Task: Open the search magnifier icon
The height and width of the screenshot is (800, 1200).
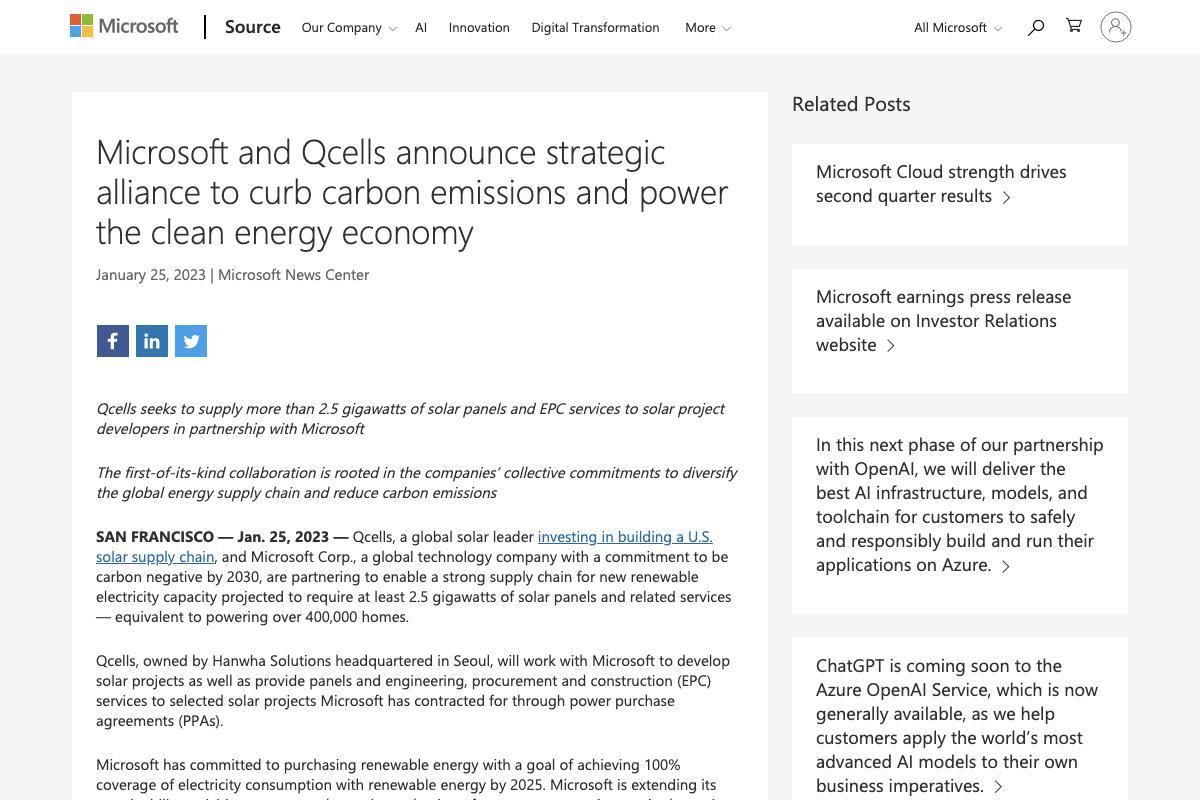Action: pyautogui.click(x=1036, y=27)
